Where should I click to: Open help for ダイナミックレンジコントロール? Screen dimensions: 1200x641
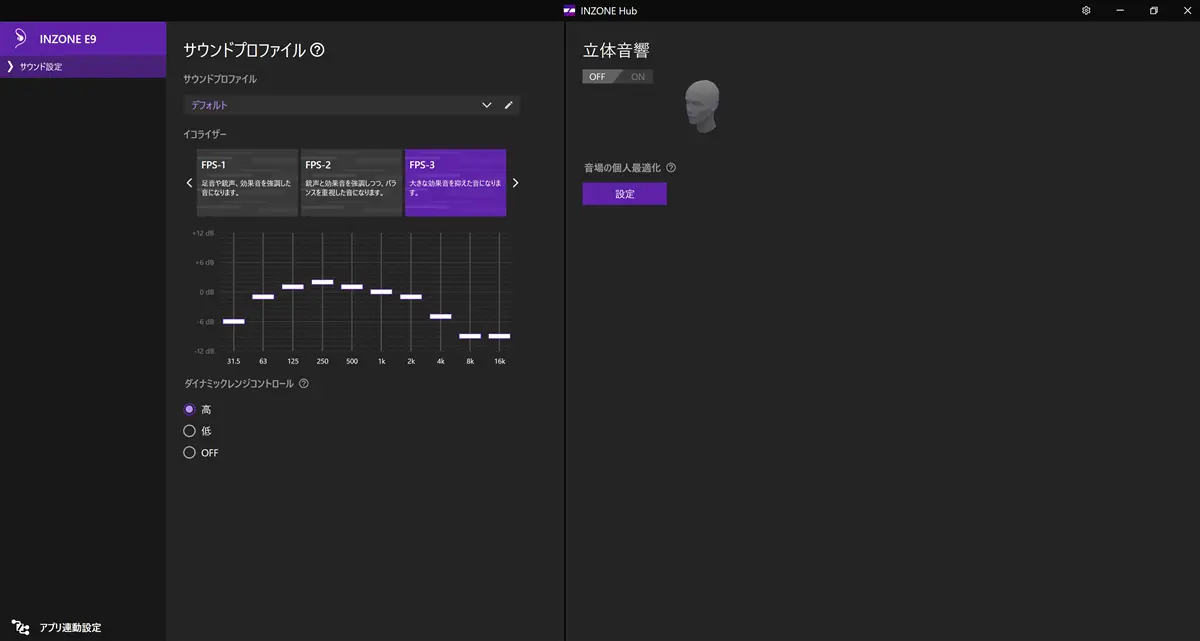303,383
